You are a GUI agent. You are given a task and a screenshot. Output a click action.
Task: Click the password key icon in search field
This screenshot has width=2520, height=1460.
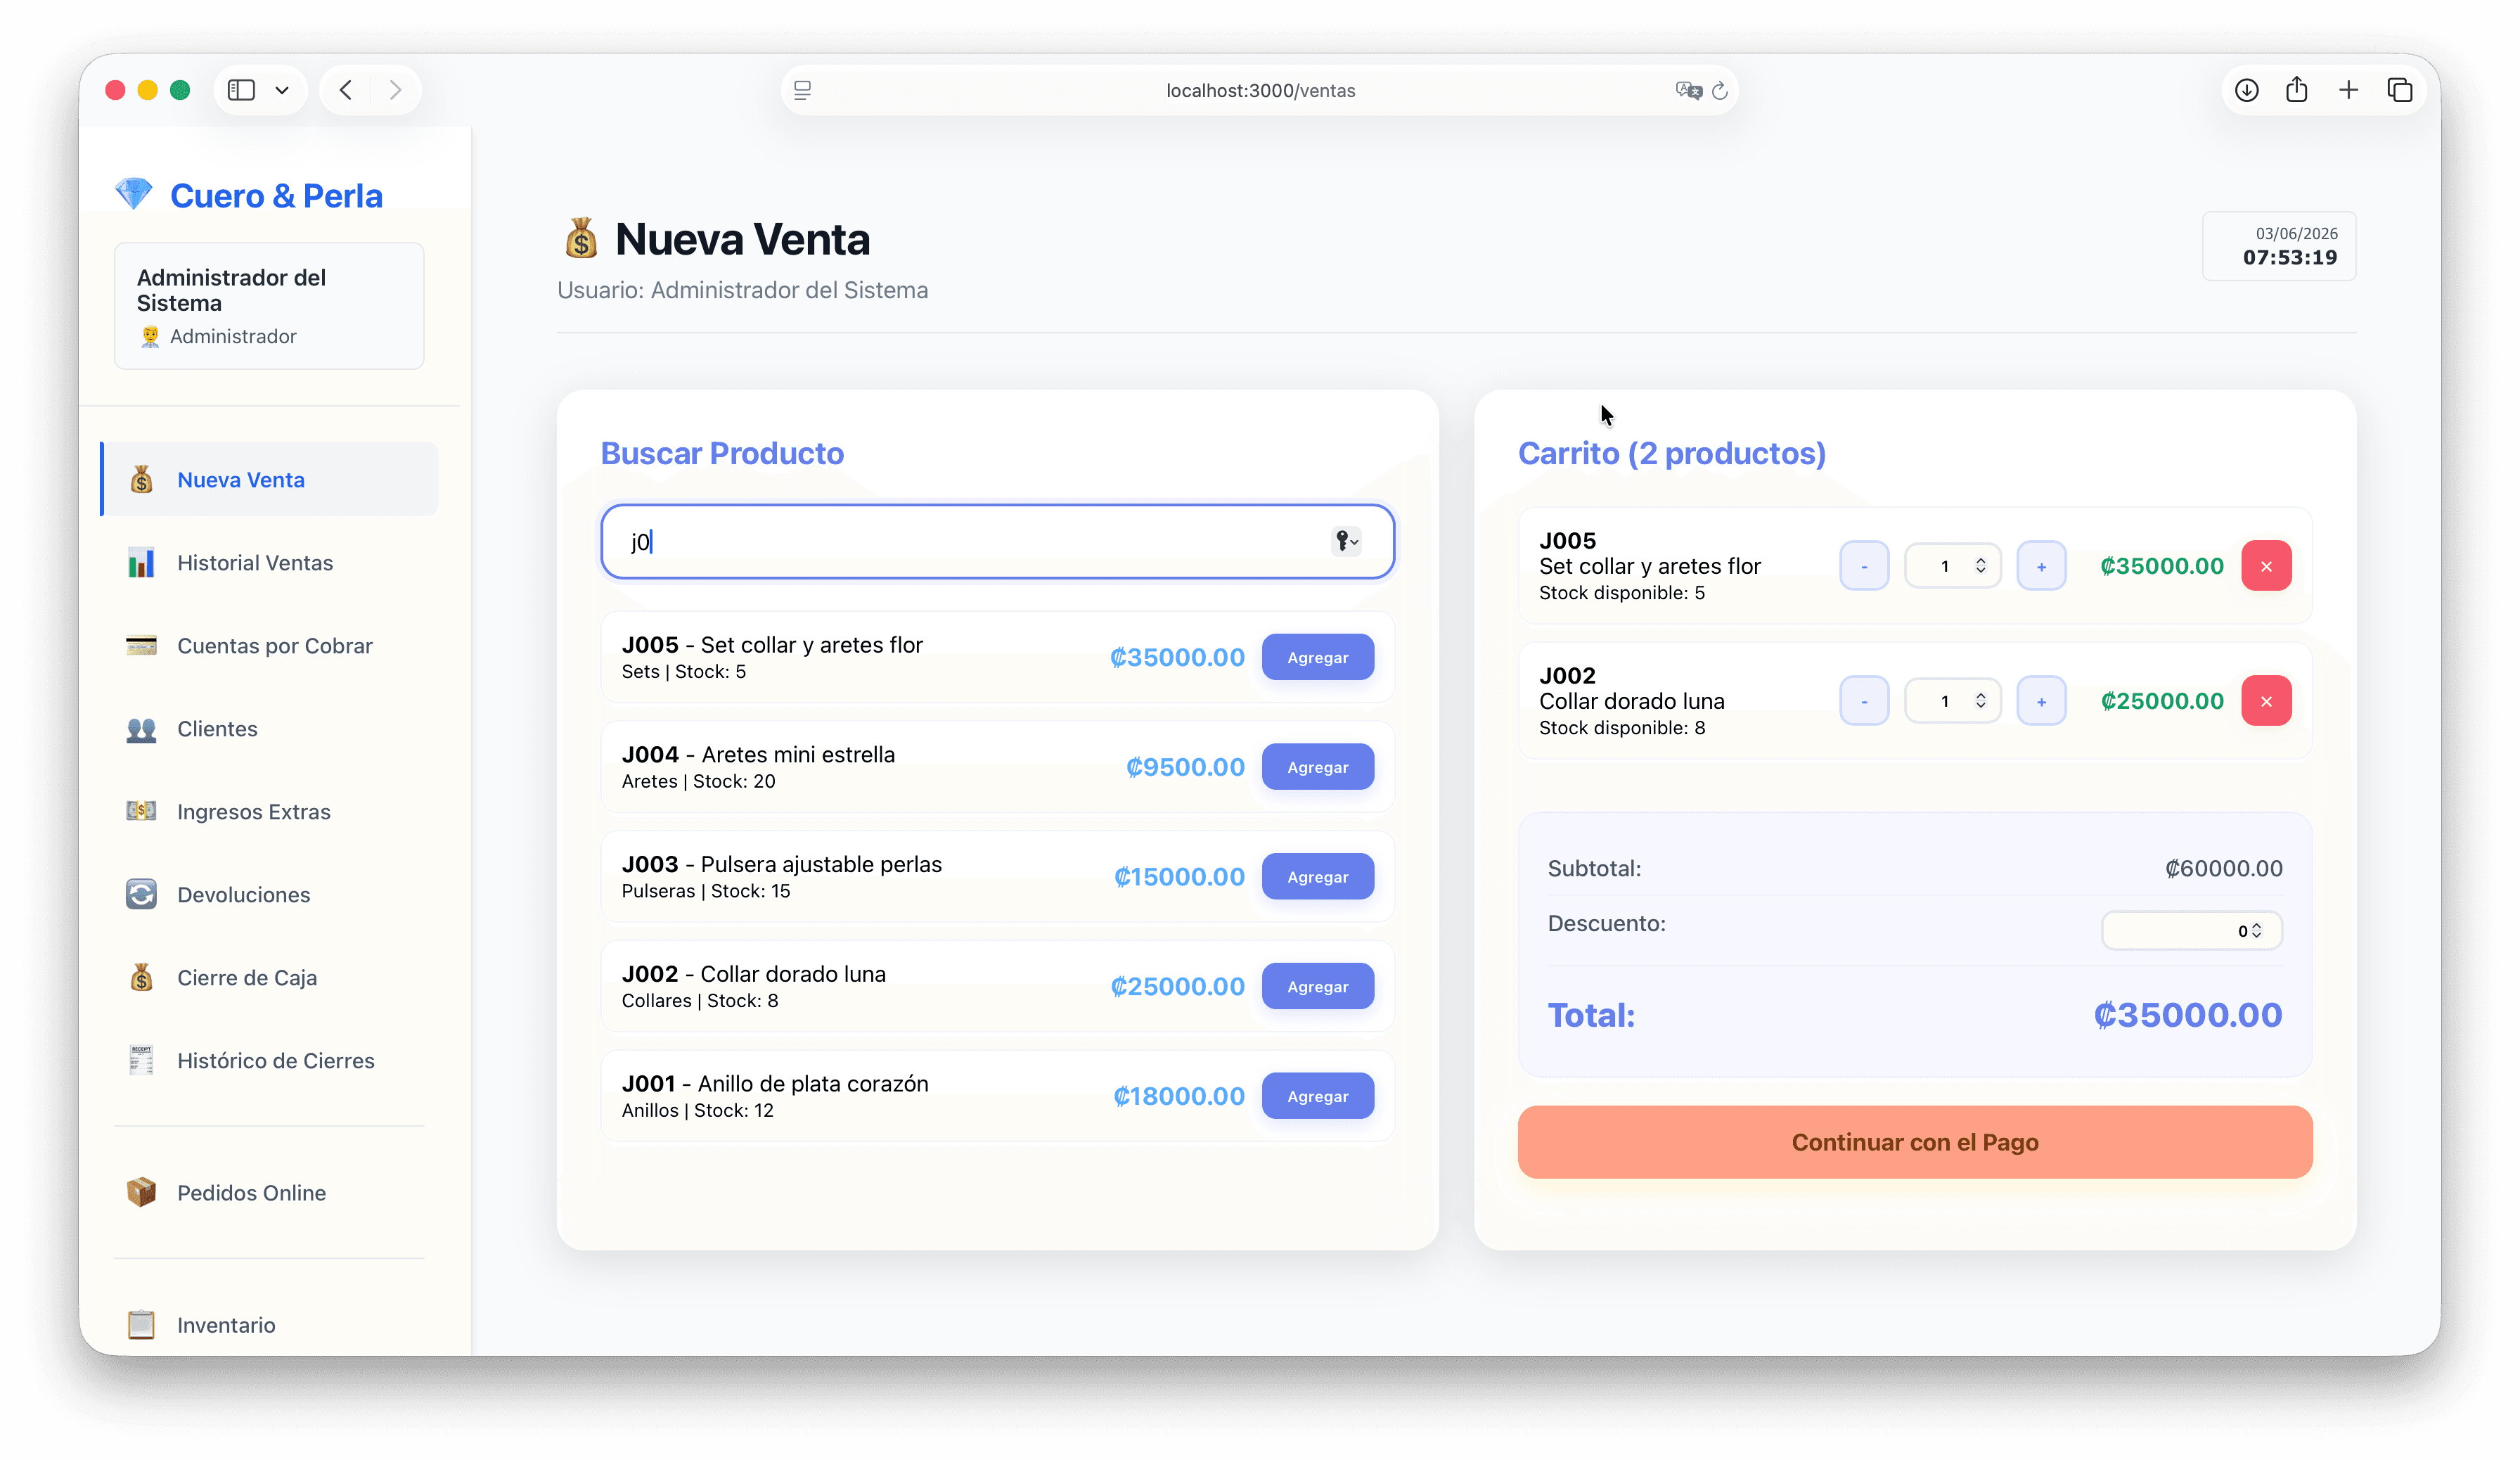[x=1346, y=541]
